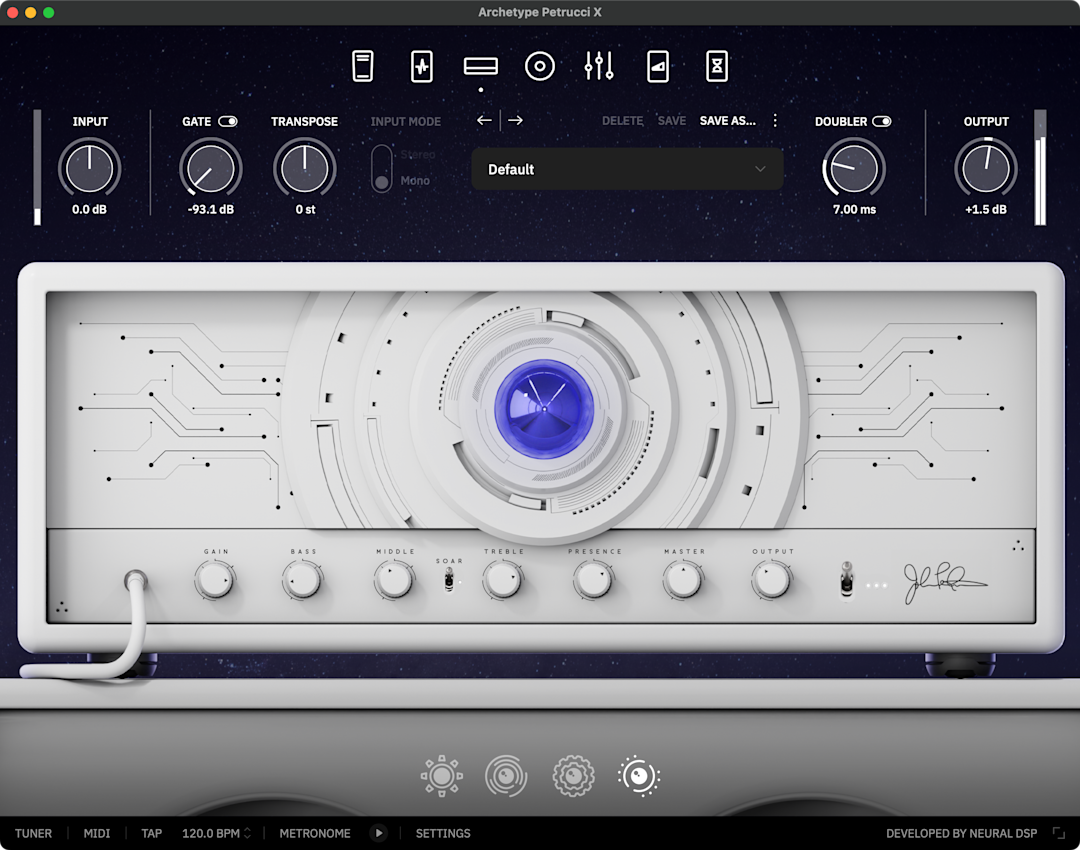This screenshot has width=1080, height=850.
Task: Click the amp MIDDLE knob
Action: coord(395,580)
